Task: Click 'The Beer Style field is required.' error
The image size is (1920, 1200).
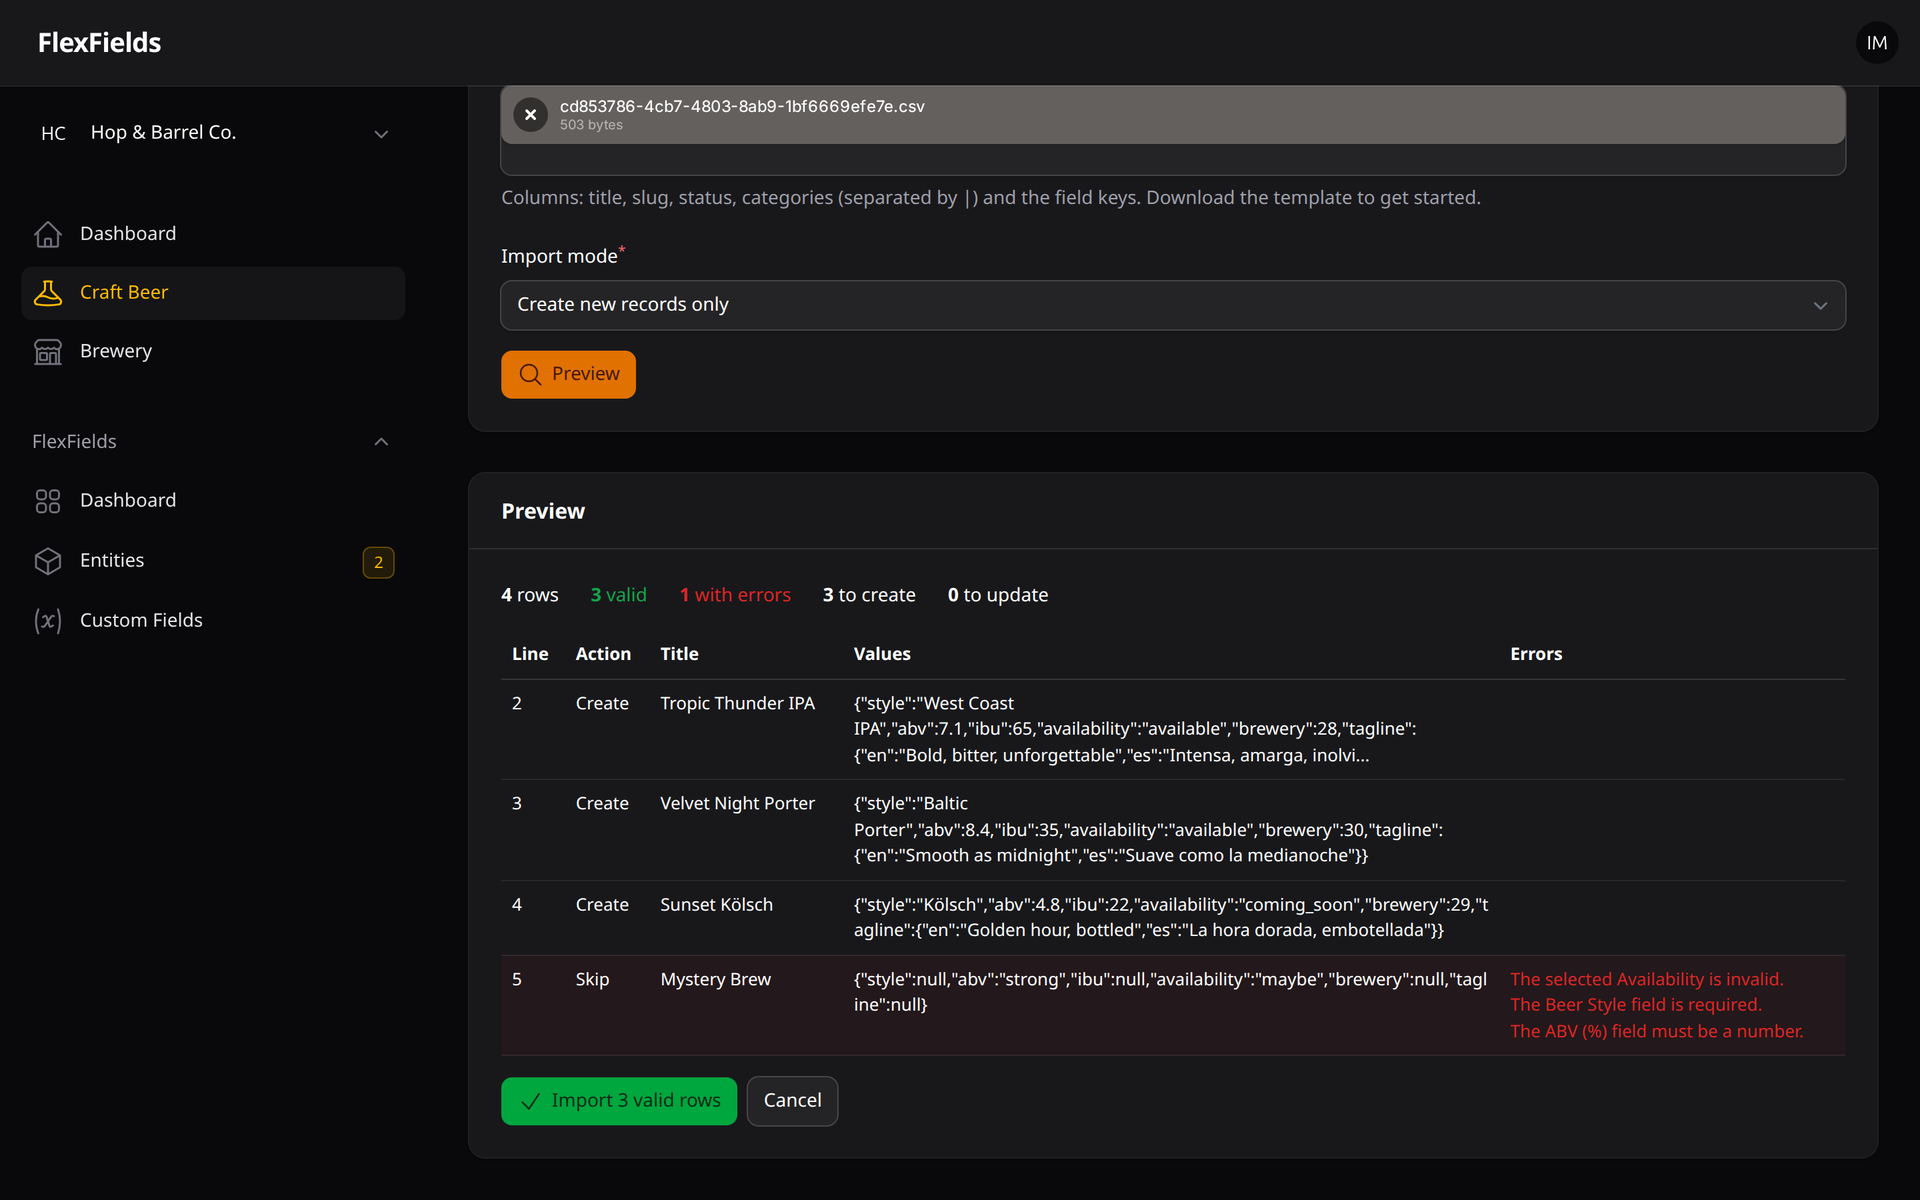Action: coord(1636,1005)
